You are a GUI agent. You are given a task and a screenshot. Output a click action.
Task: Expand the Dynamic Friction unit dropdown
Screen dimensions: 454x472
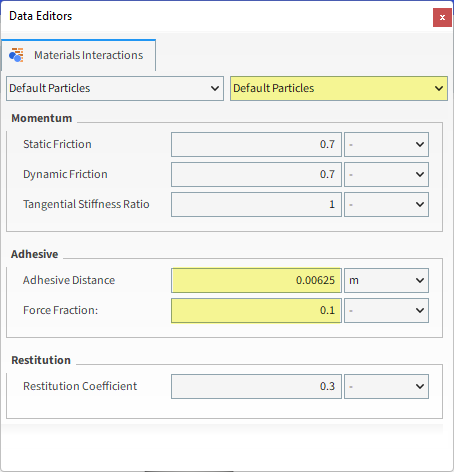[386, 174]
